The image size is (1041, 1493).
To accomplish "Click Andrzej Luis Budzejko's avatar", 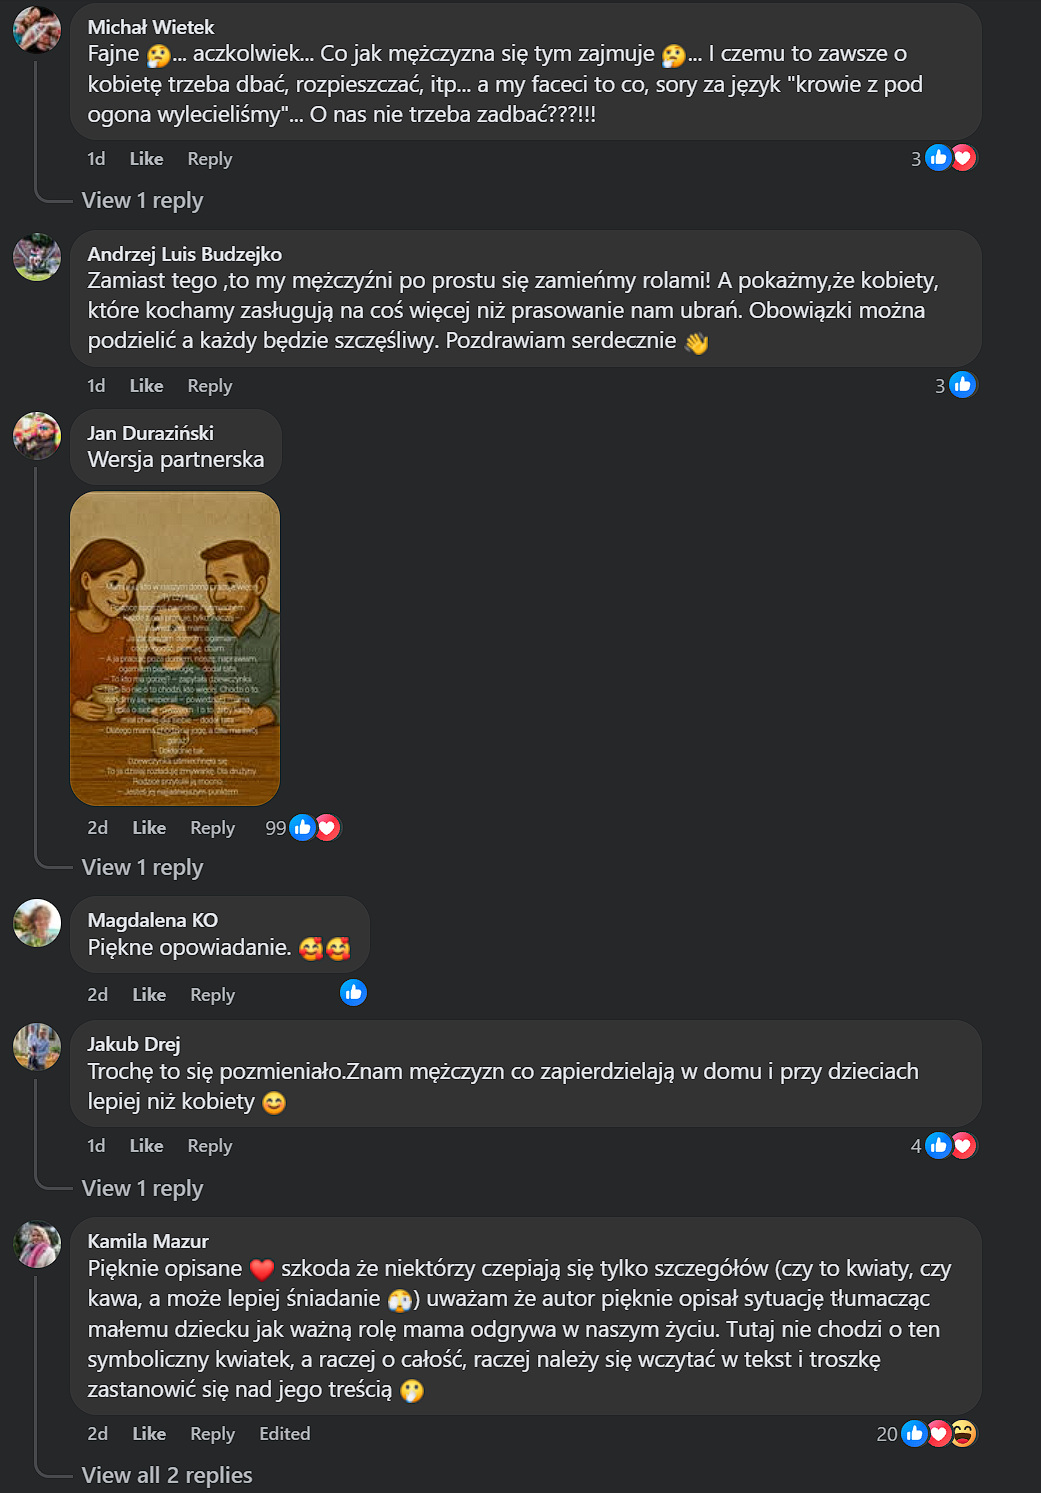I will (x=37, y=257).
